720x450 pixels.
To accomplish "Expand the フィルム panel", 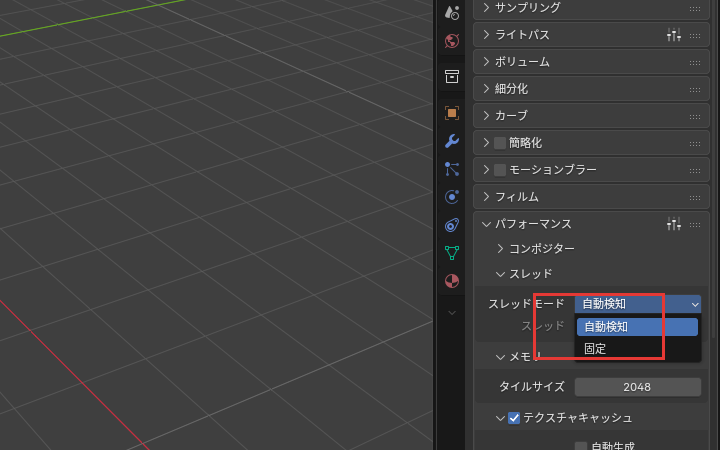I will click(x=486, y=197).
